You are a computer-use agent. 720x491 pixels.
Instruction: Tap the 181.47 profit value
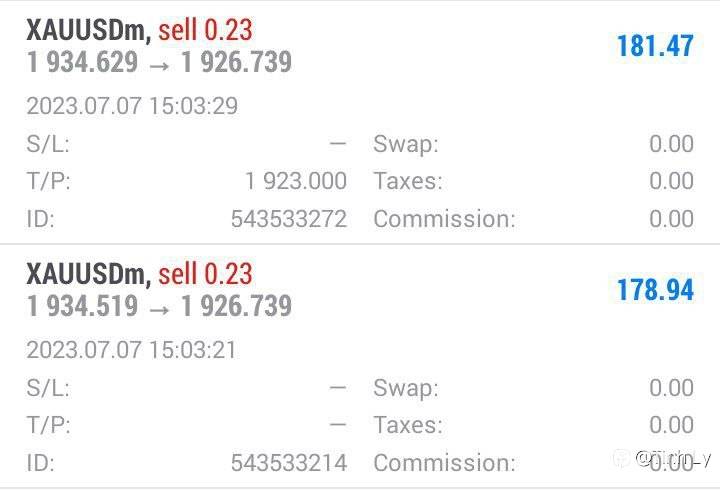(x=655, y=47)
